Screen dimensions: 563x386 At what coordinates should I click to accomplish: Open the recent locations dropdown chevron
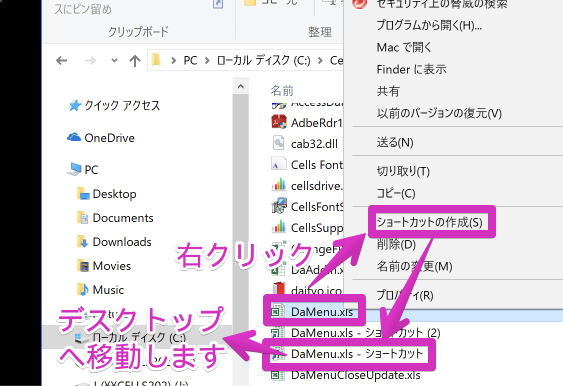pos(114,60)
